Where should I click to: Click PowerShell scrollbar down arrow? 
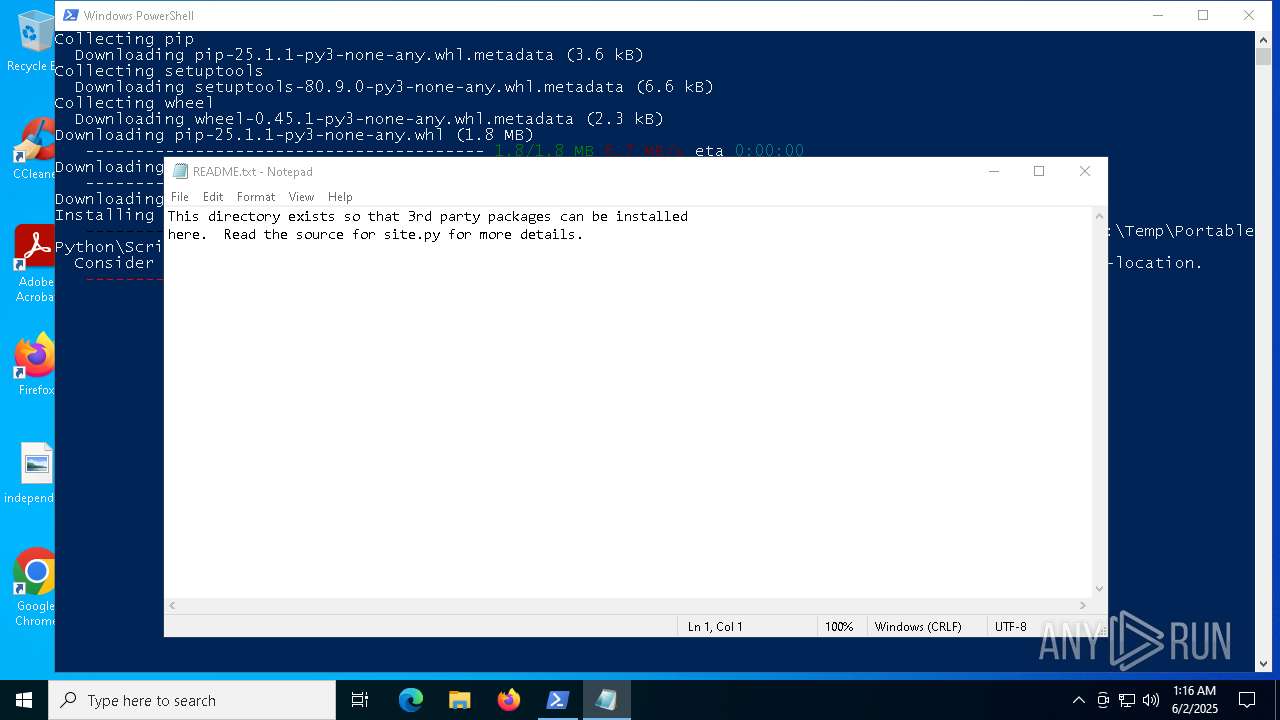(x=1264, y=663)
